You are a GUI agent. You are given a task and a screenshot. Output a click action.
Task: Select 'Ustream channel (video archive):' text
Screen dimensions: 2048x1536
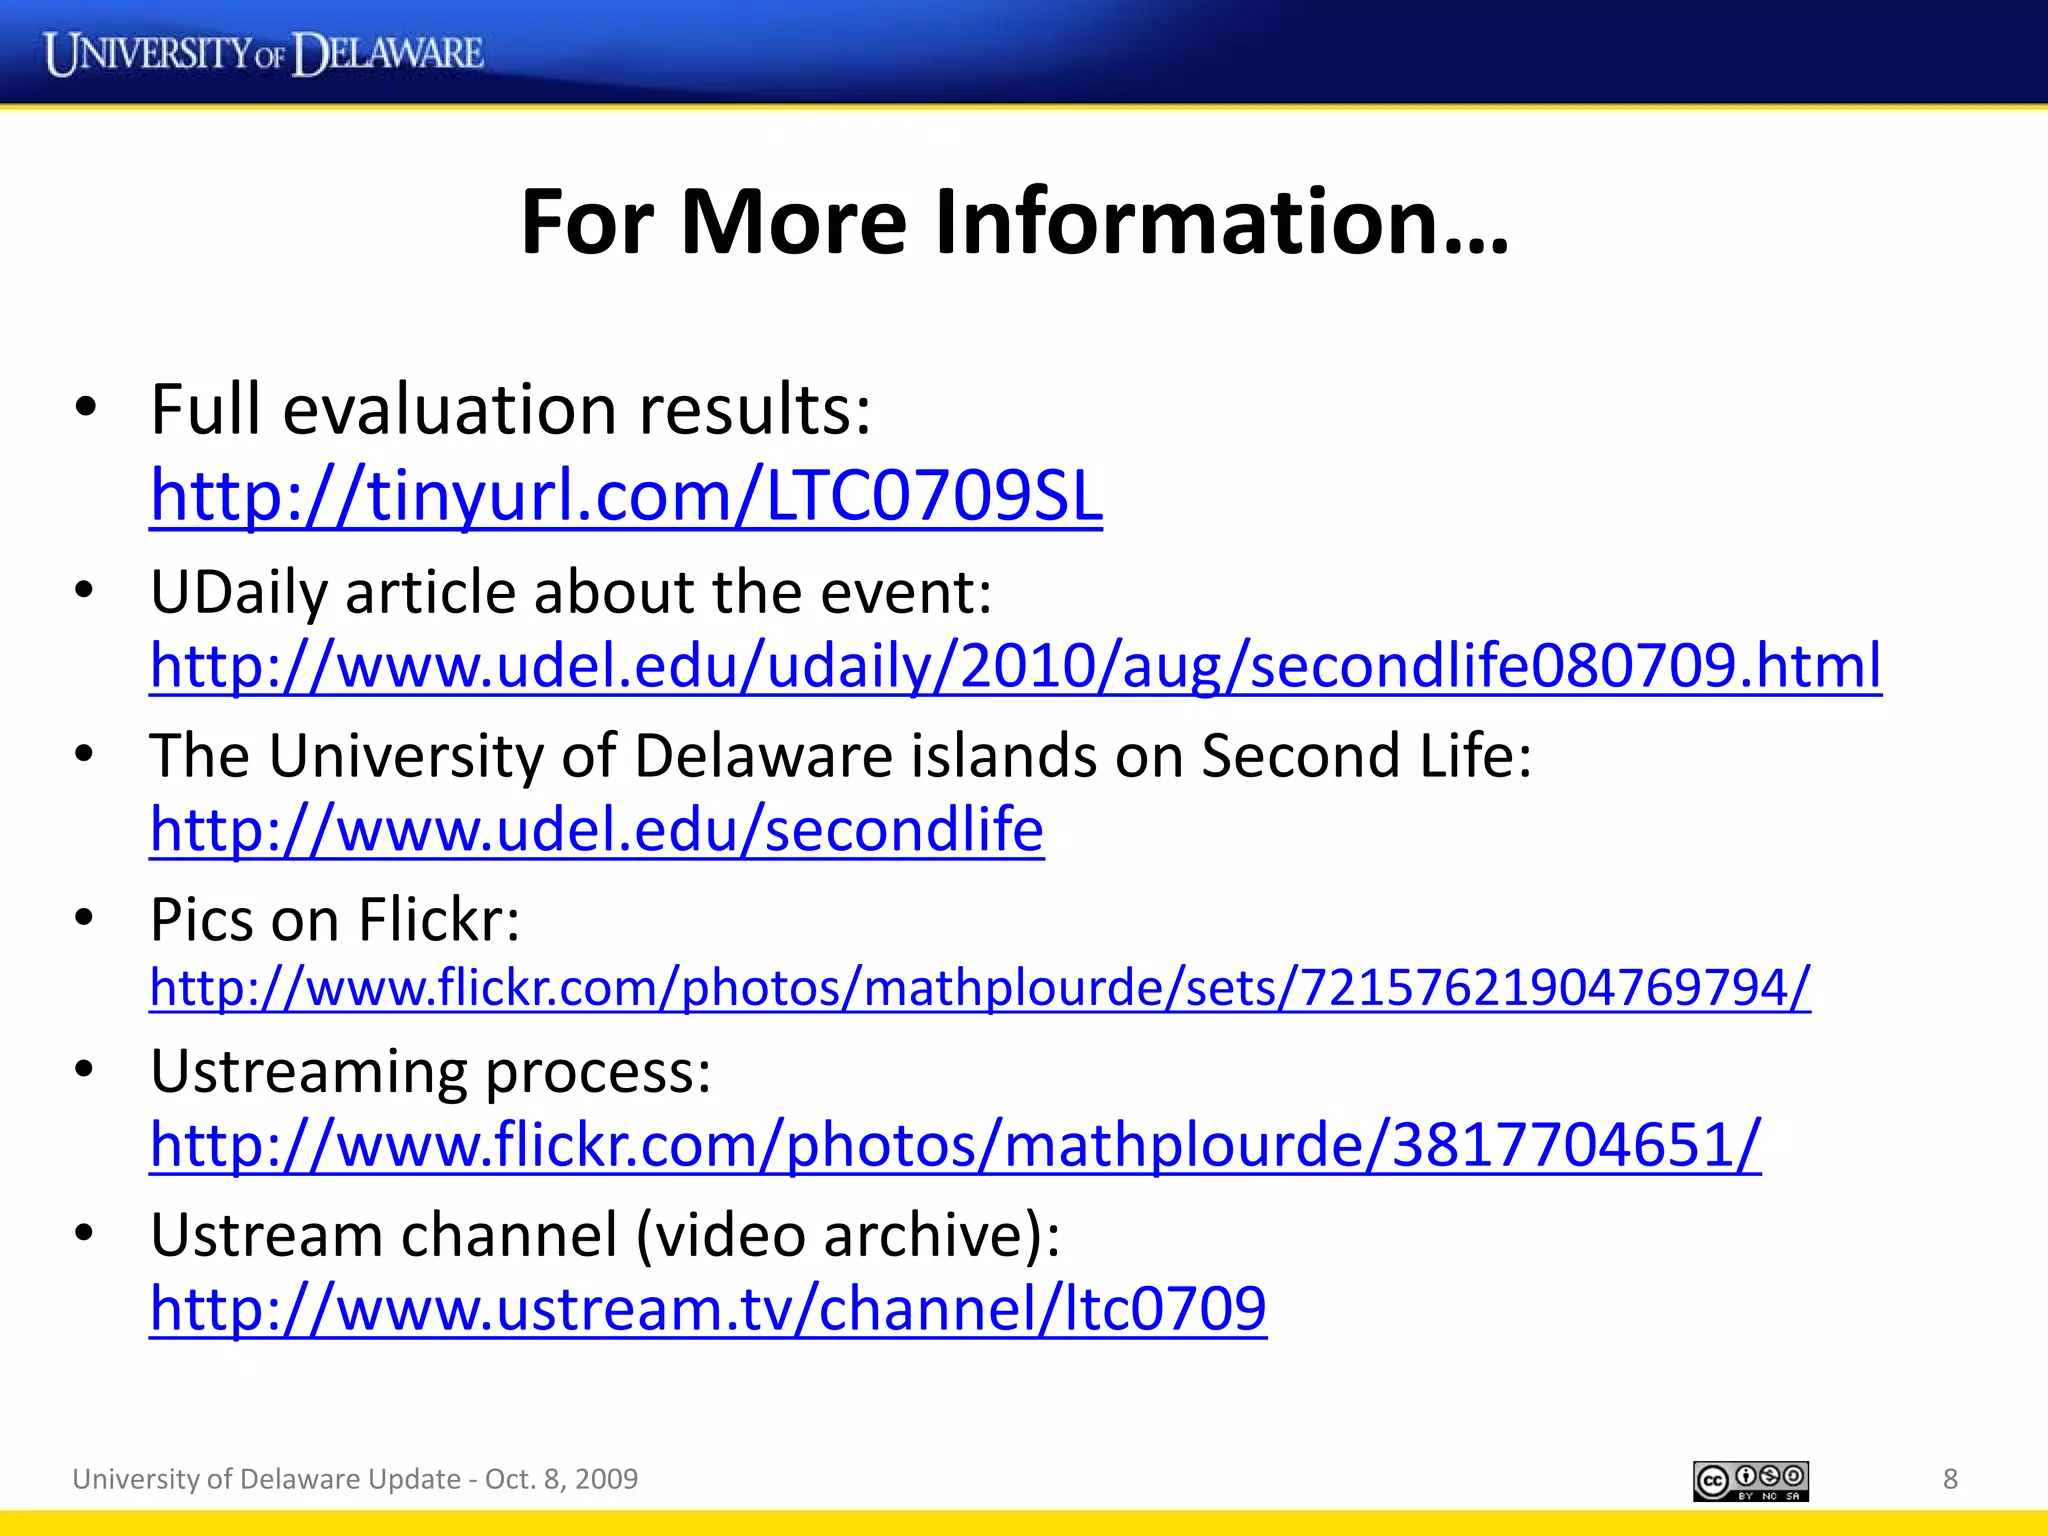[x=606, y=1236]
